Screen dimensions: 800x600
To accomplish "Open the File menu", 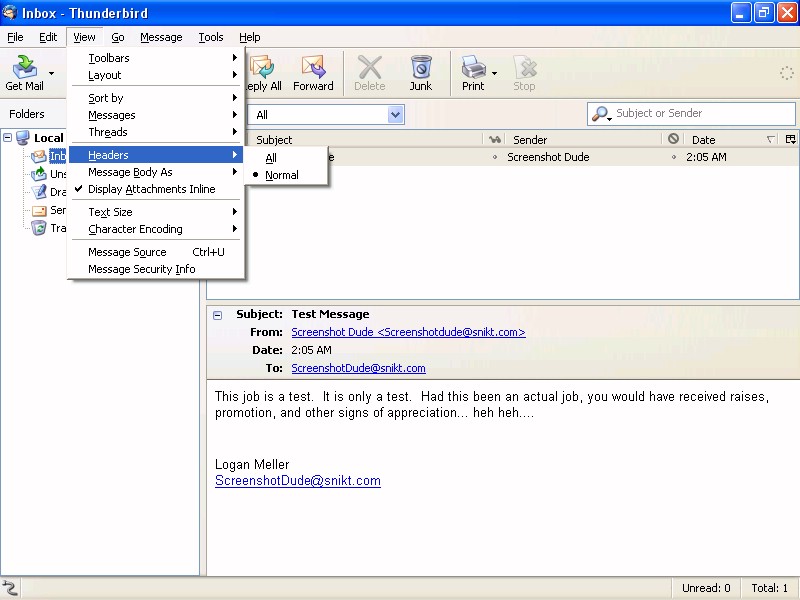I will coord(15,37).
